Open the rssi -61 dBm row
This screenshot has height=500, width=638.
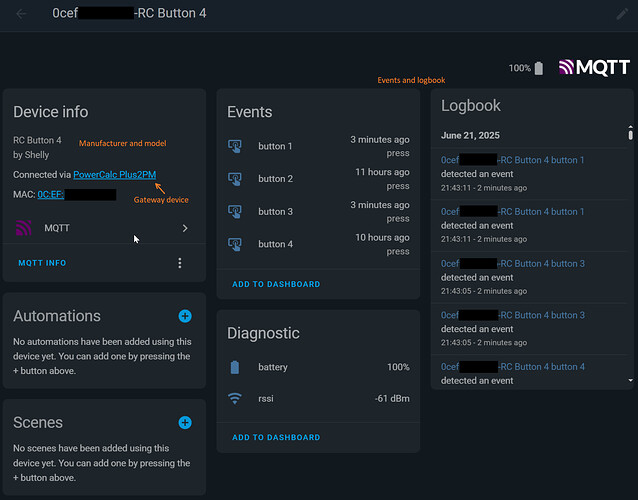318,398
